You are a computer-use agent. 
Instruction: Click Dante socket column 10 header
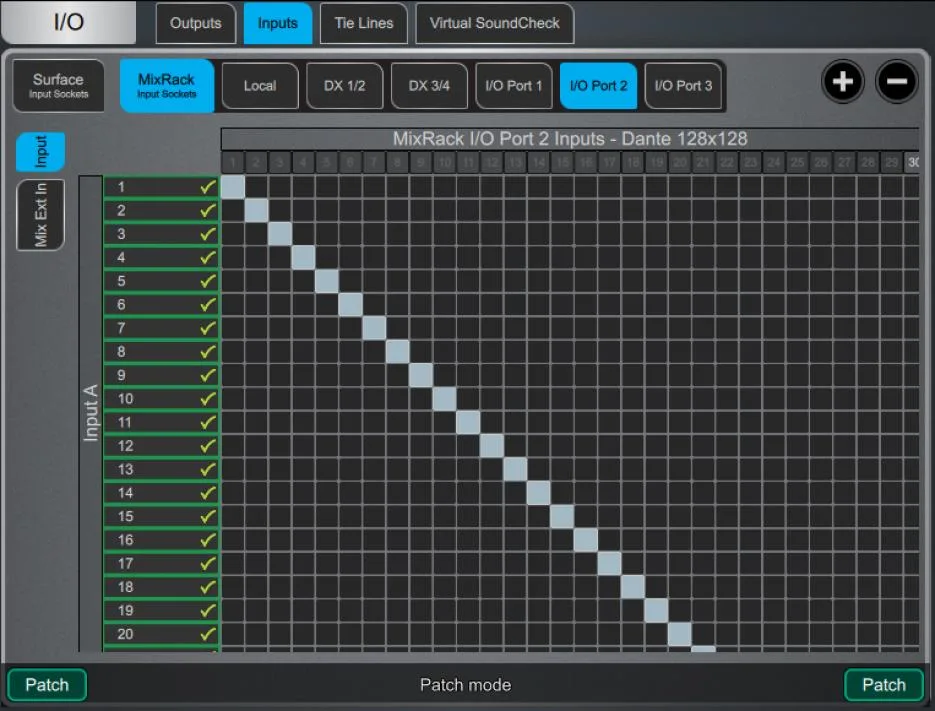(x=444, y=162)
